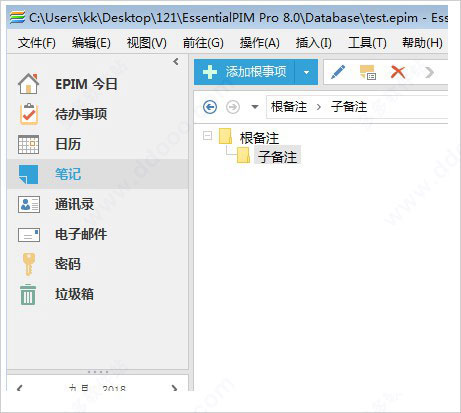Go to next month in mini calendar
Viewport: 461px width, 413px height.
(x=174, y=388)
